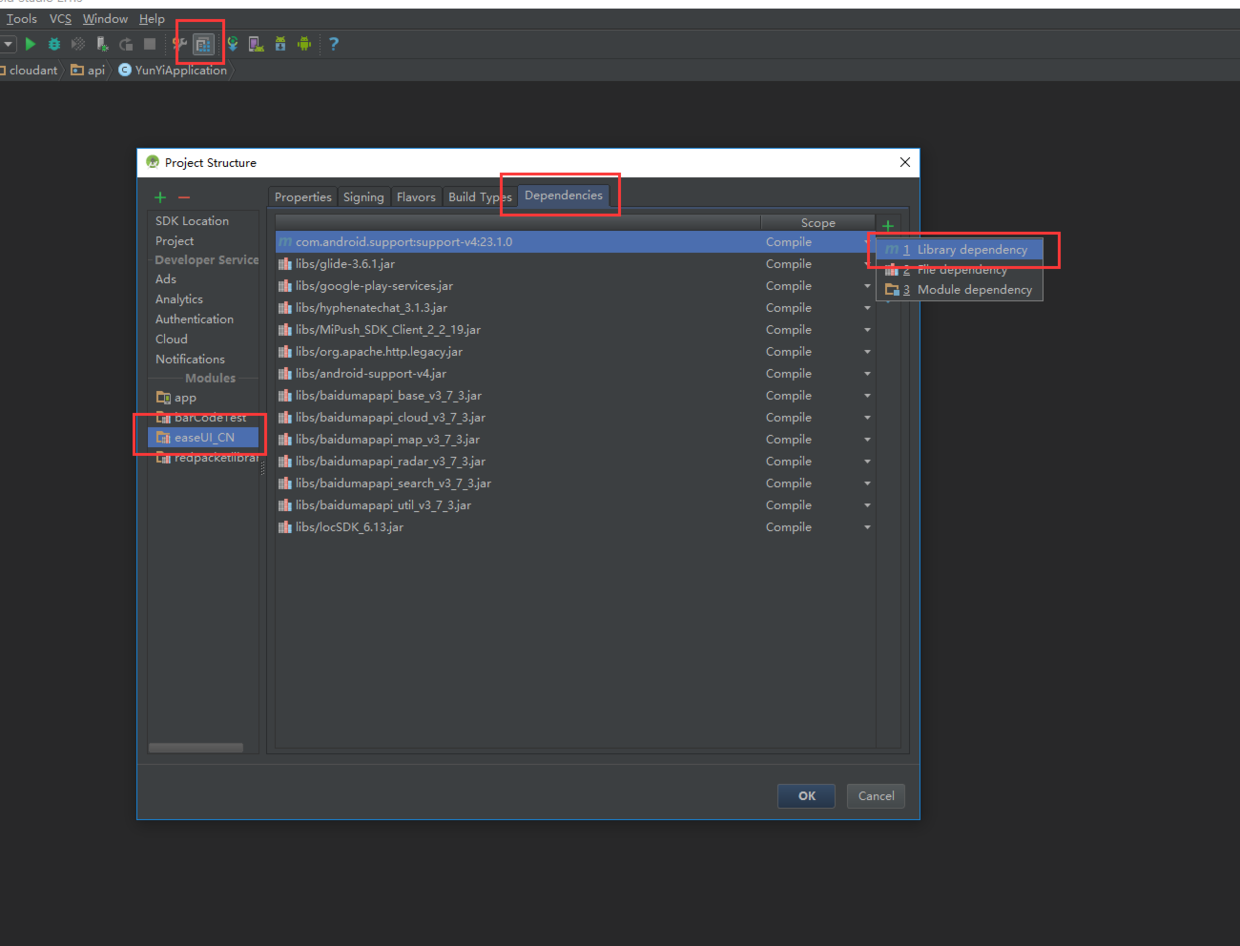Click the Scope column header
The height and width of the screenshot is (946, 1240).
click(x=818, y=223)
